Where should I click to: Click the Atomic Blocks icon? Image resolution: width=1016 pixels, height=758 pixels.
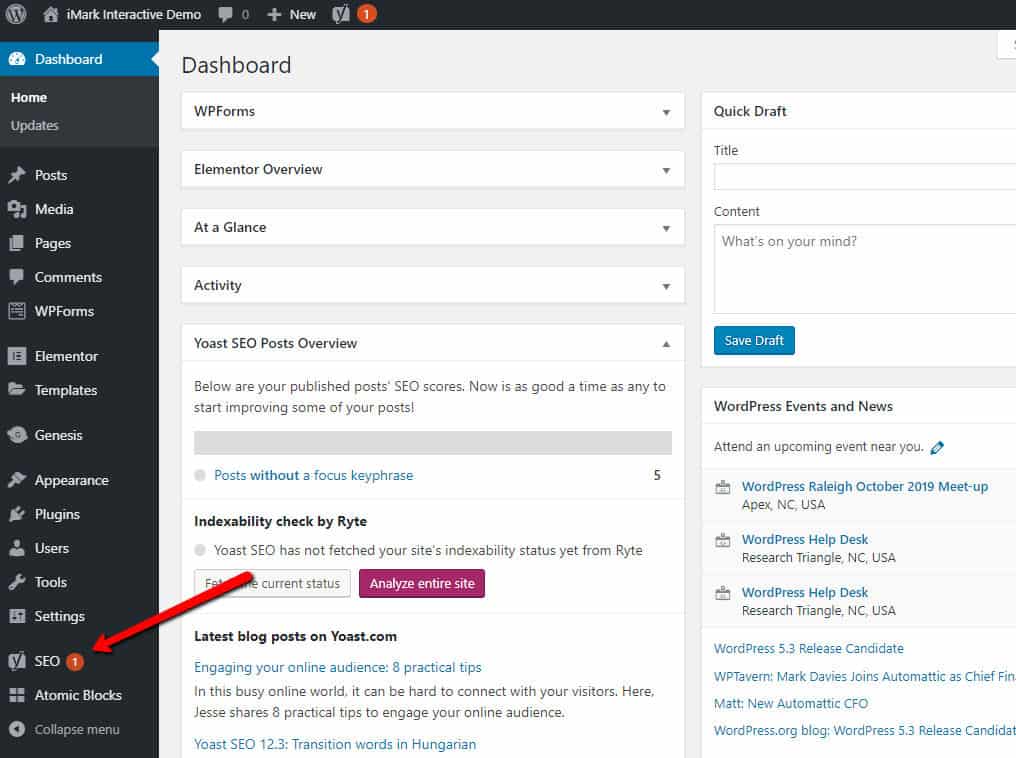pyautogui.click(x=17, y=695)
